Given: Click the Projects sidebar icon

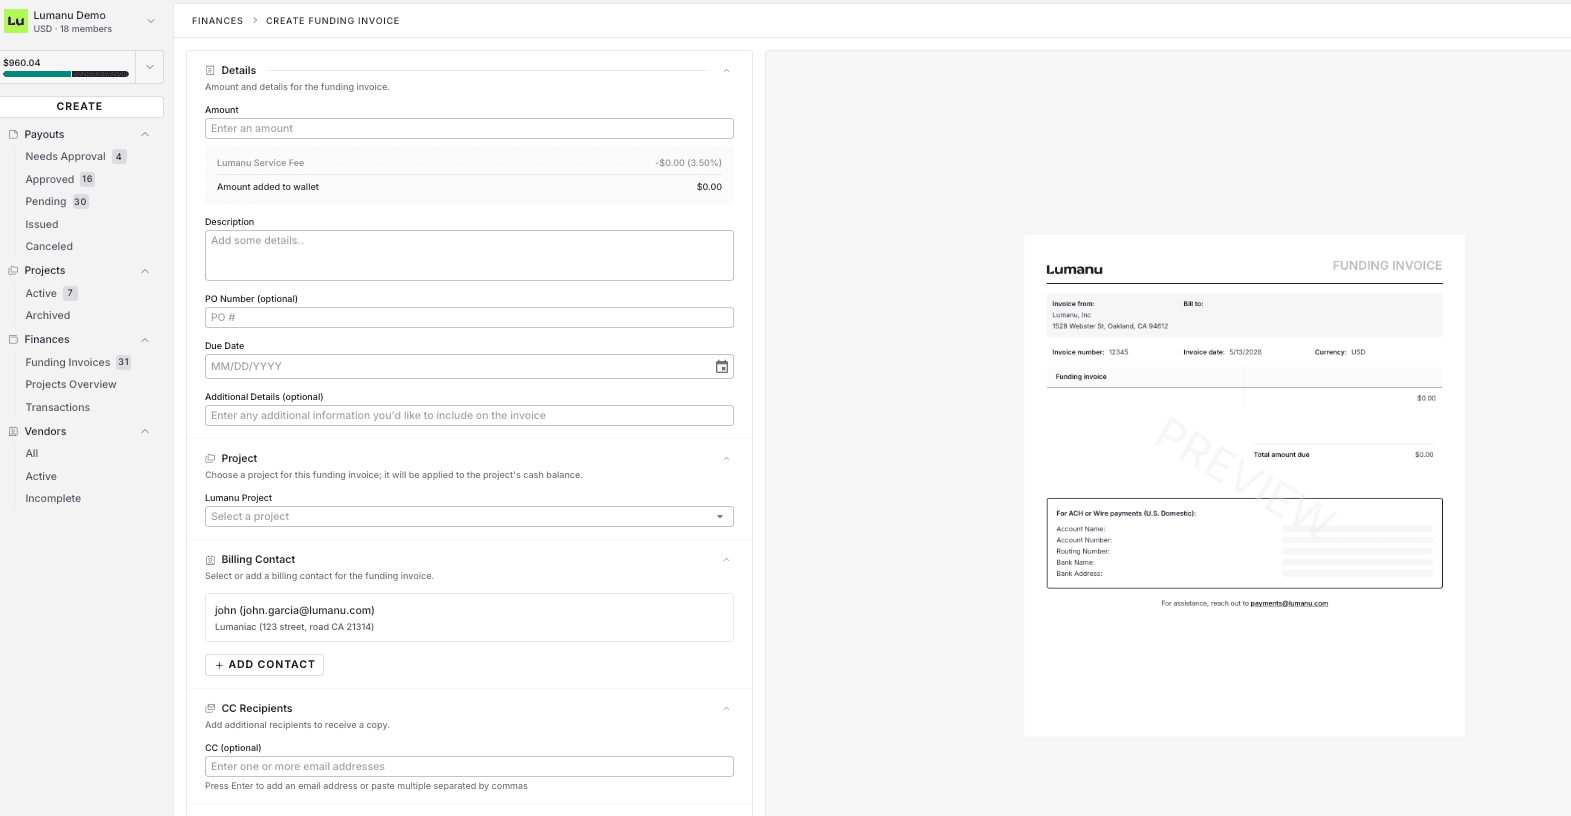Looking at the screenshot, I should click(x=13, y=270).
